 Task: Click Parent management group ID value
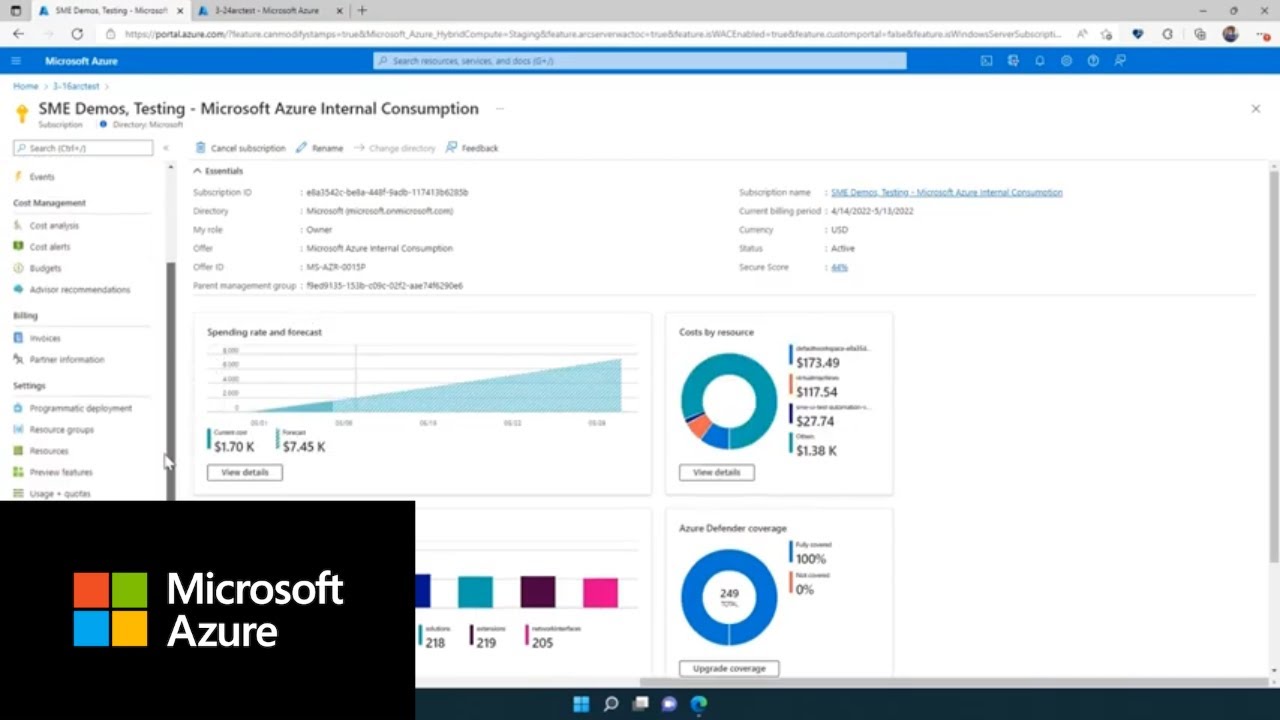tap(384, 286)
